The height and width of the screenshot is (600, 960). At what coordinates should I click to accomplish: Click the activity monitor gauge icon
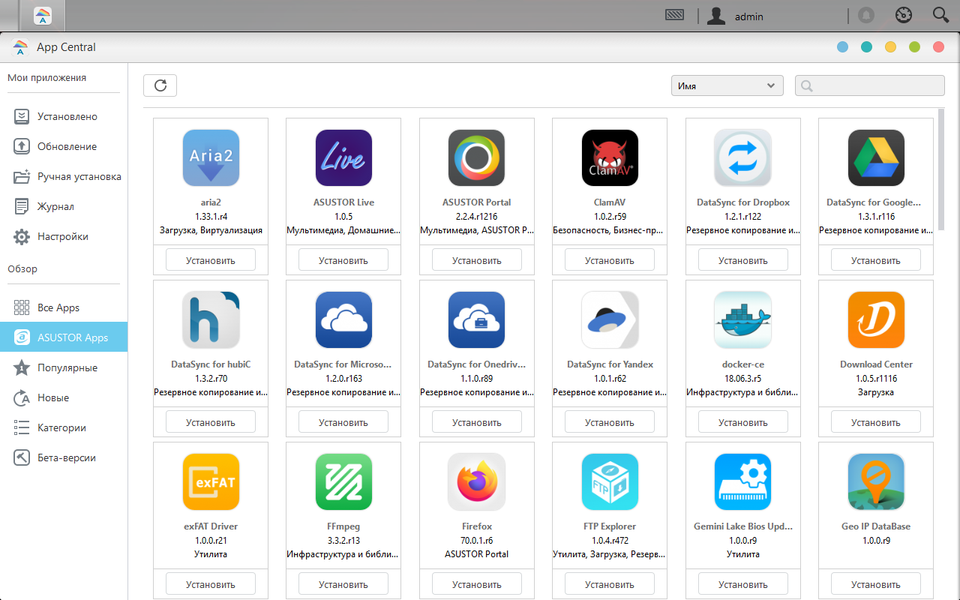(x=904, y=15)
